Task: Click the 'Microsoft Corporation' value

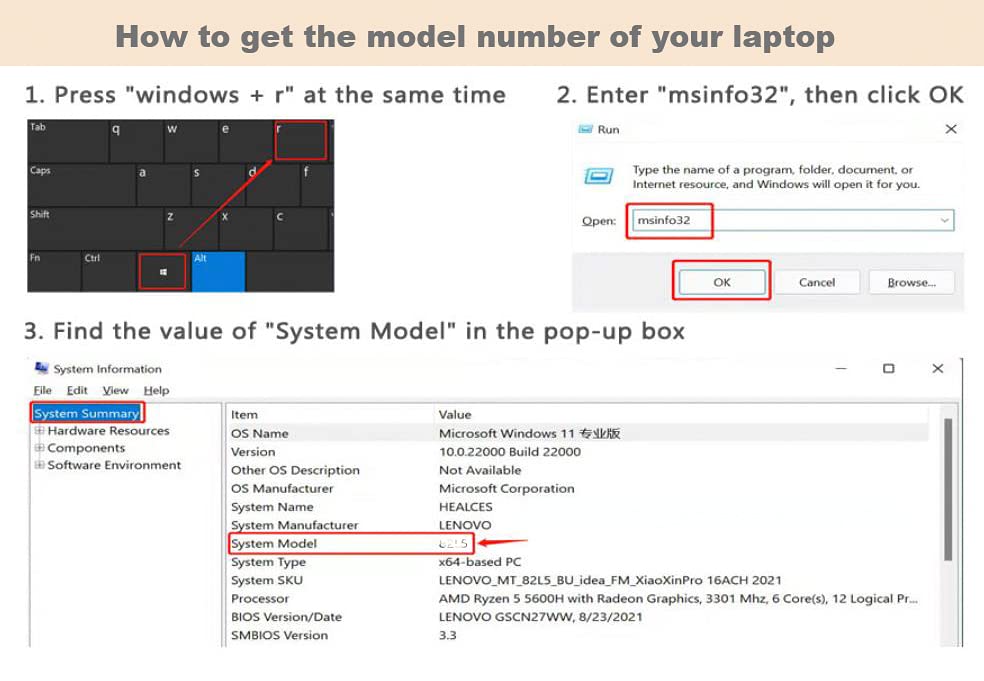Action: [x=506, y=488]
